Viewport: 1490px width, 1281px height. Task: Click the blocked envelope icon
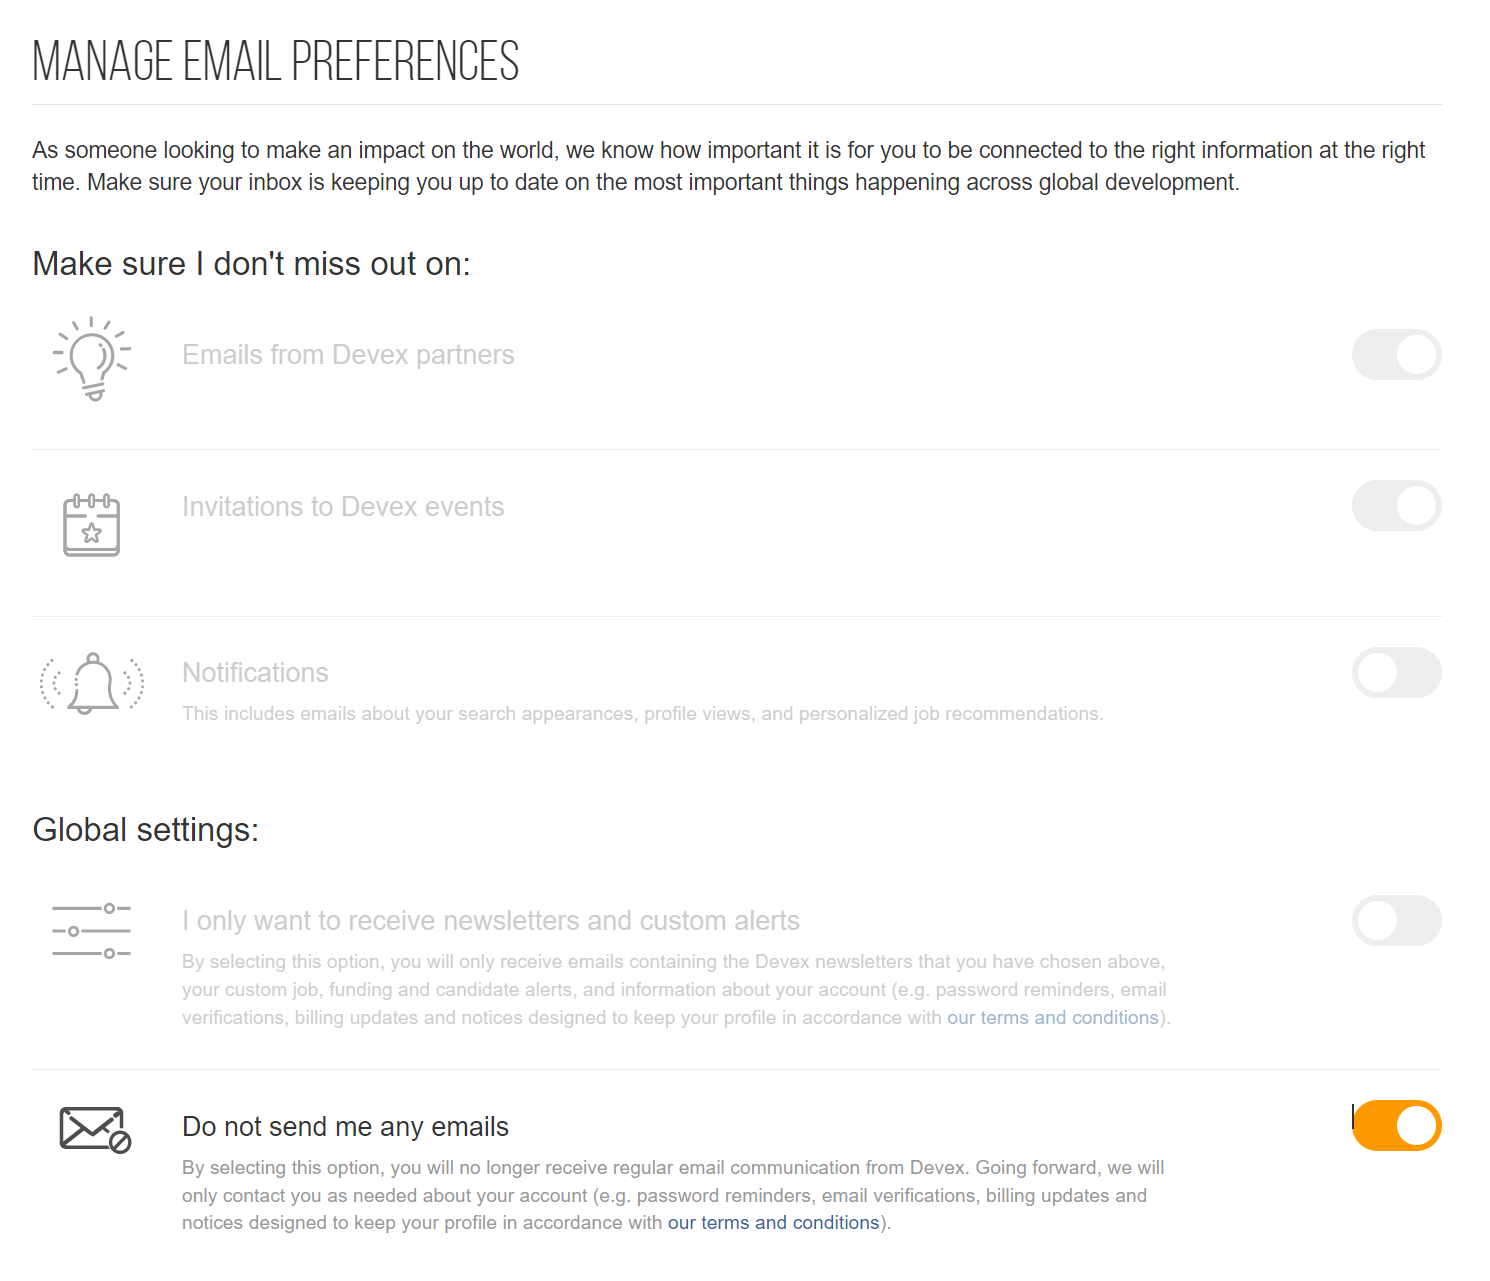point(95,1129)
